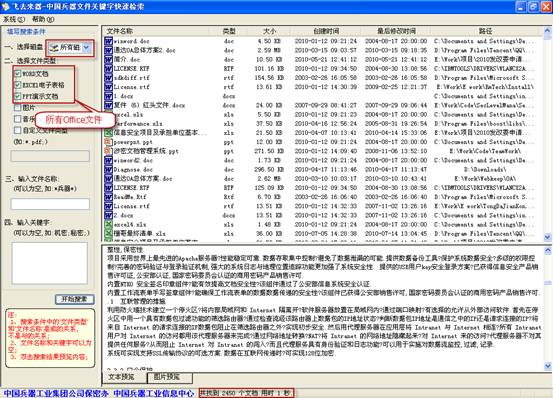Sort by the 最后修改时间 column header

(396, 31)
